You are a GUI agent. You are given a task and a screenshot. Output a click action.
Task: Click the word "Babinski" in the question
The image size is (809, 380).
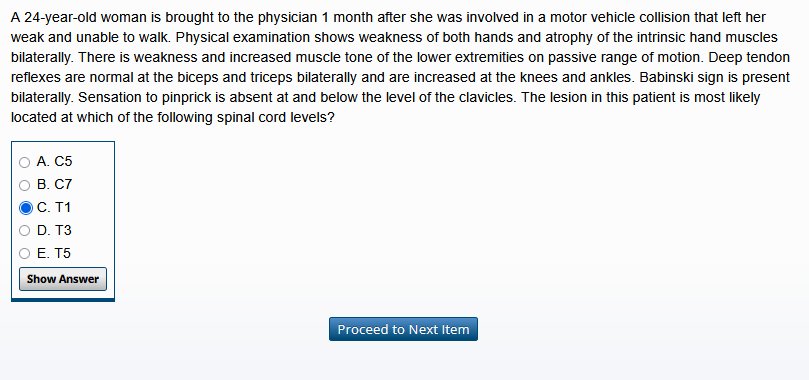pos(663,77)
